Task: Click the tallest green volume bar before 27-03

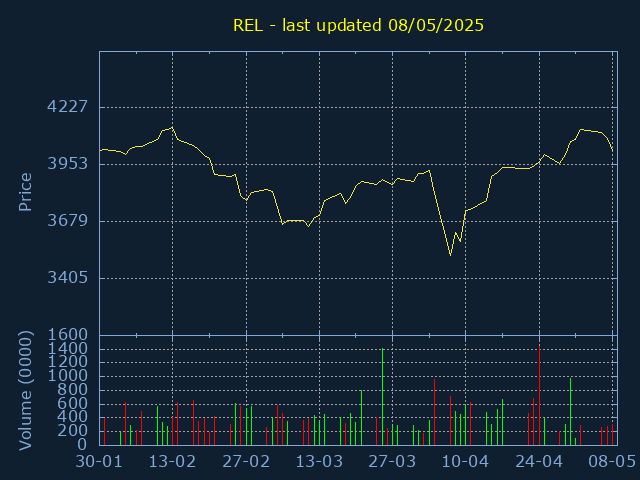Action: tap(382, 396)
